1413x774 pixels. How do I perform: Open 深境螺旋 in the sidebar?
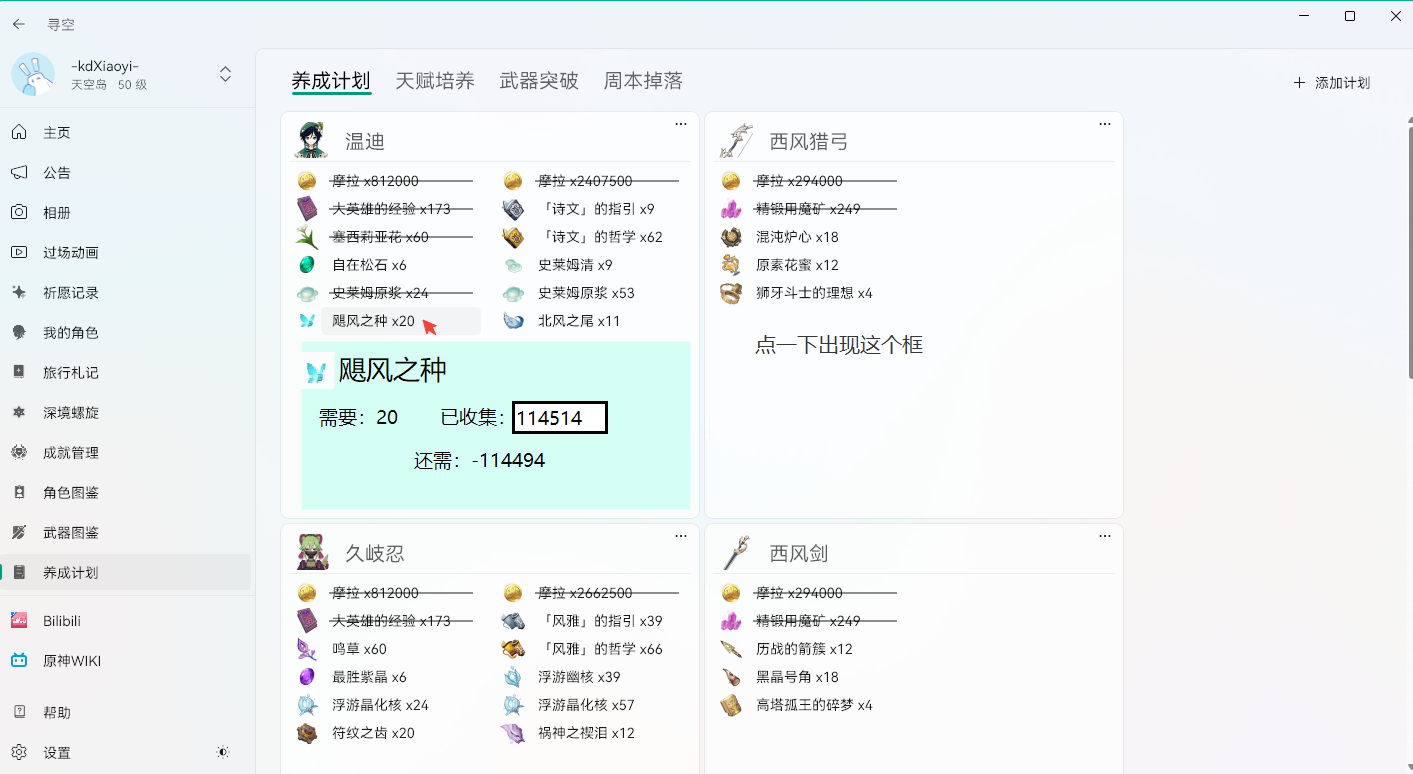pos(126,413)
